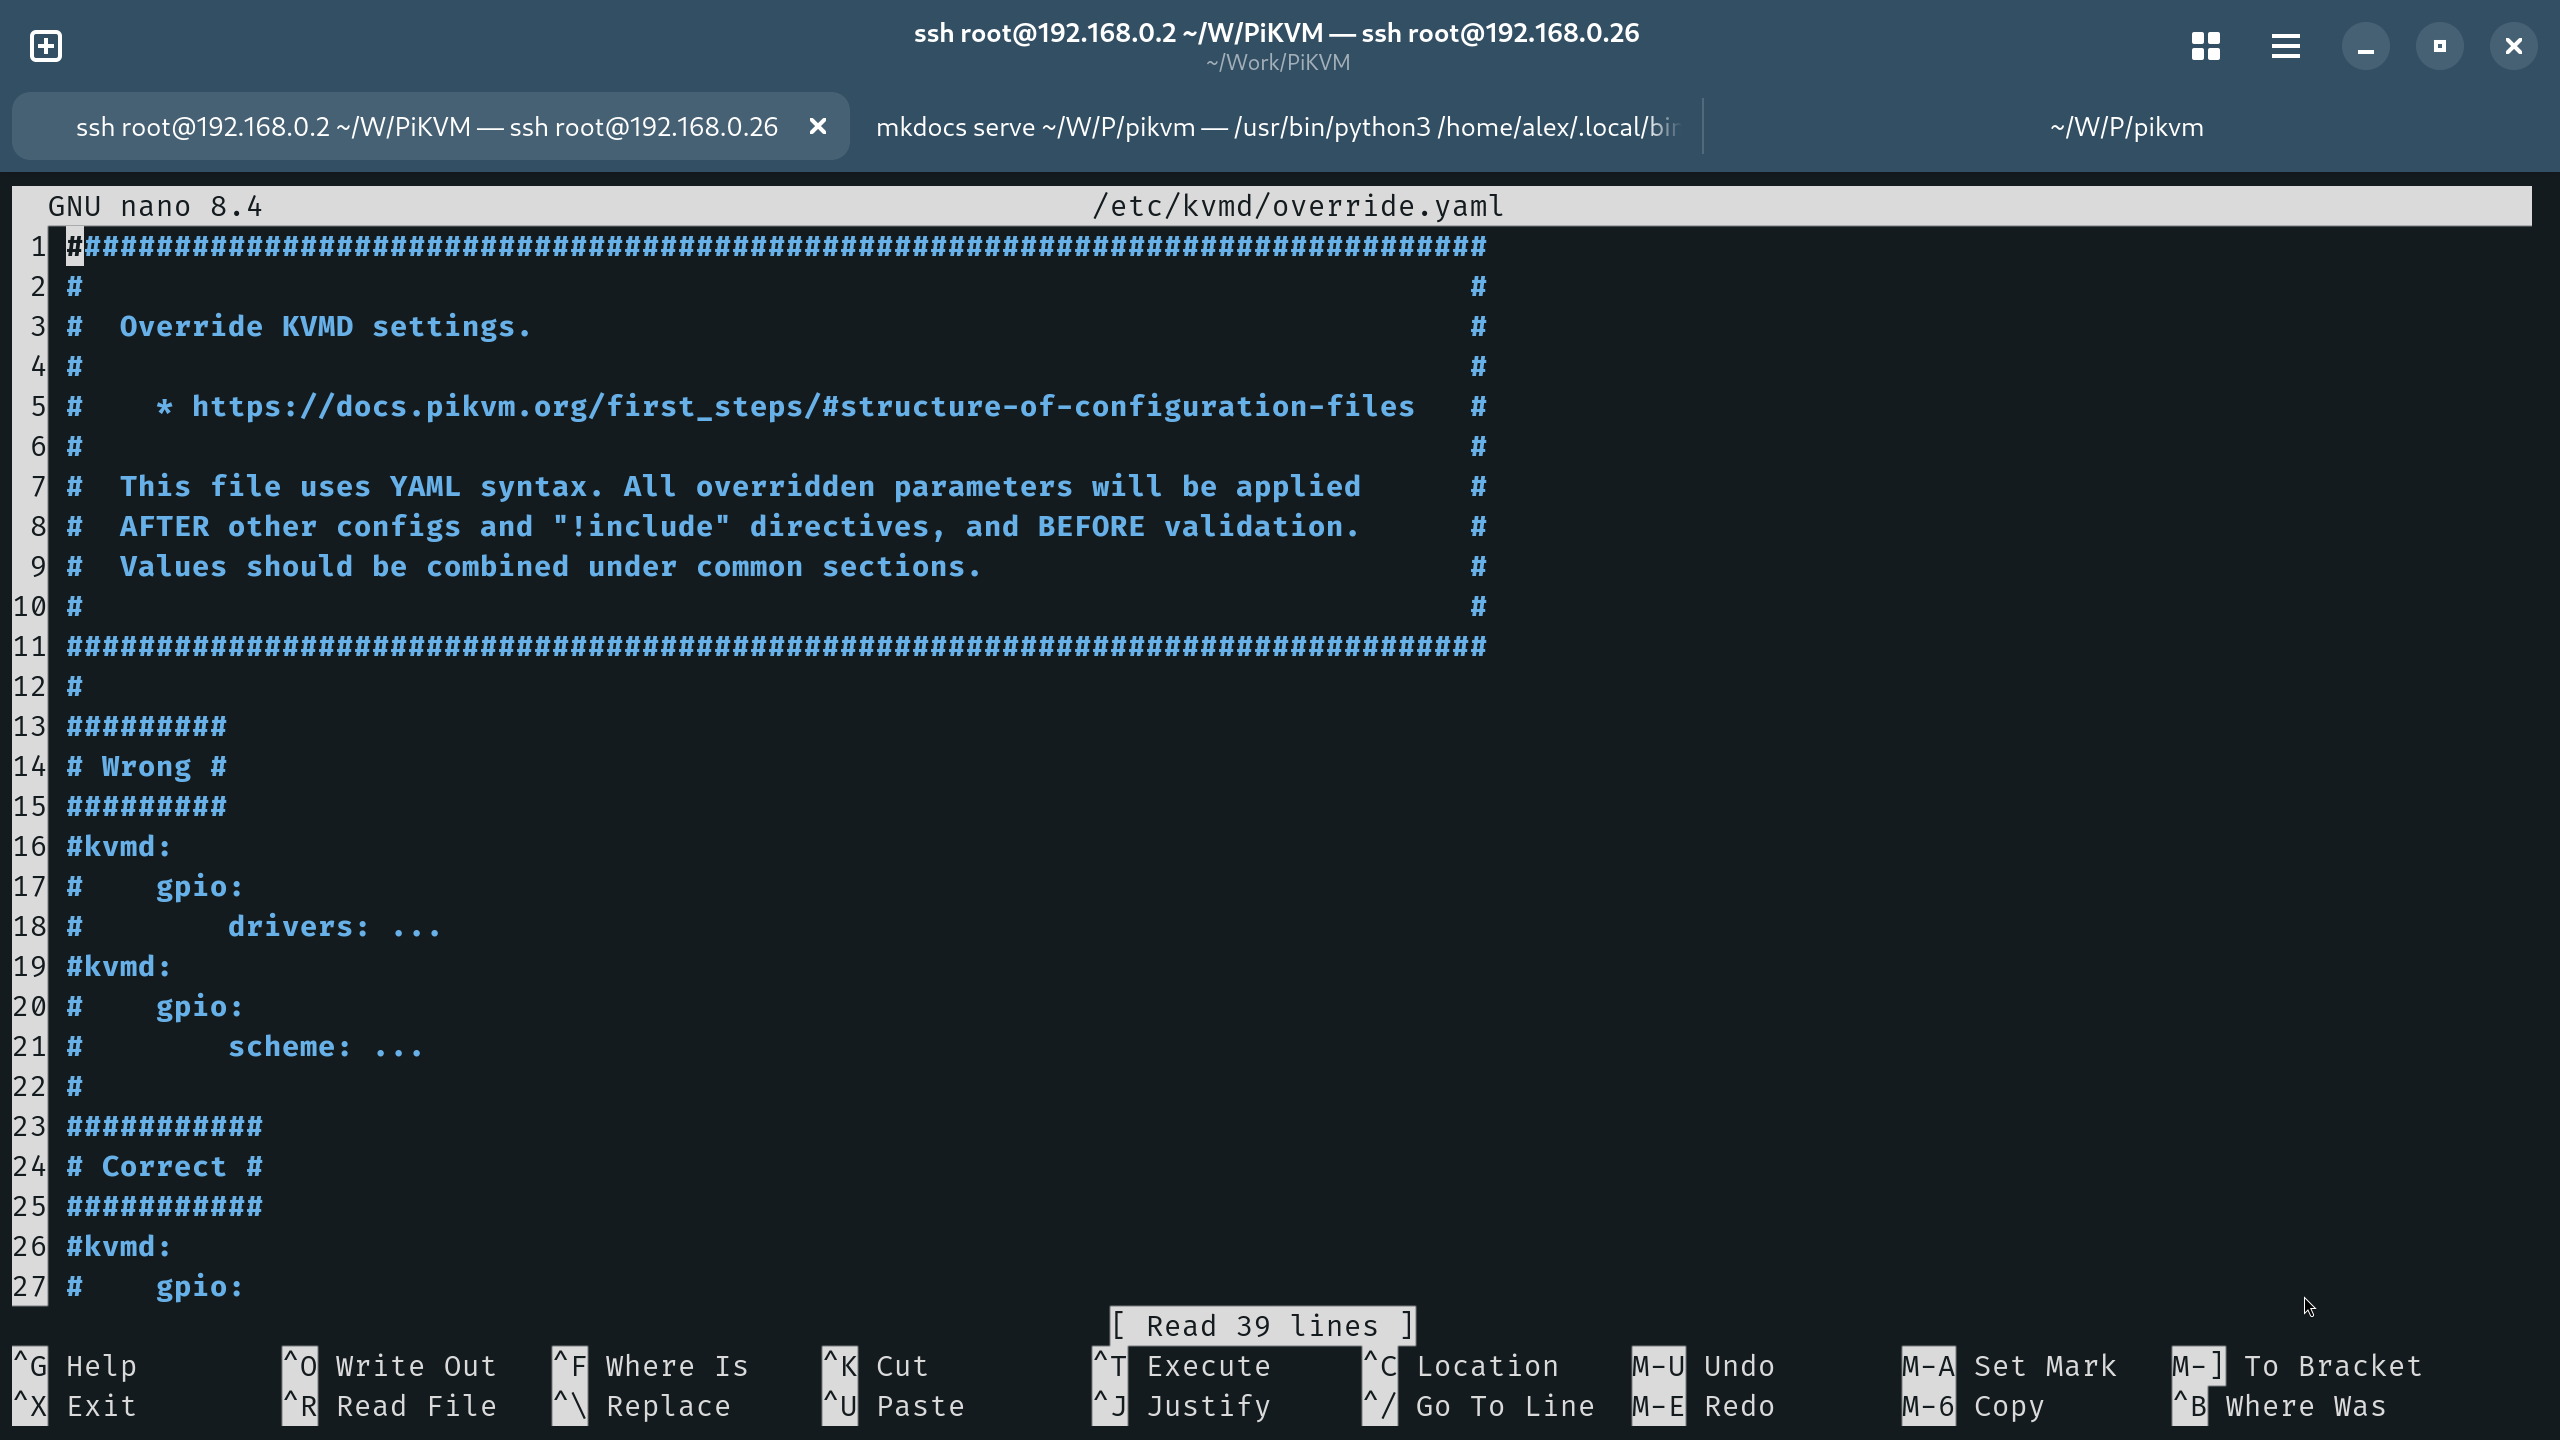Click the docs.pikvm.org URL in line 5
The height and width of the screenshot is (1440, 2560).
click(x=802, y=406)
